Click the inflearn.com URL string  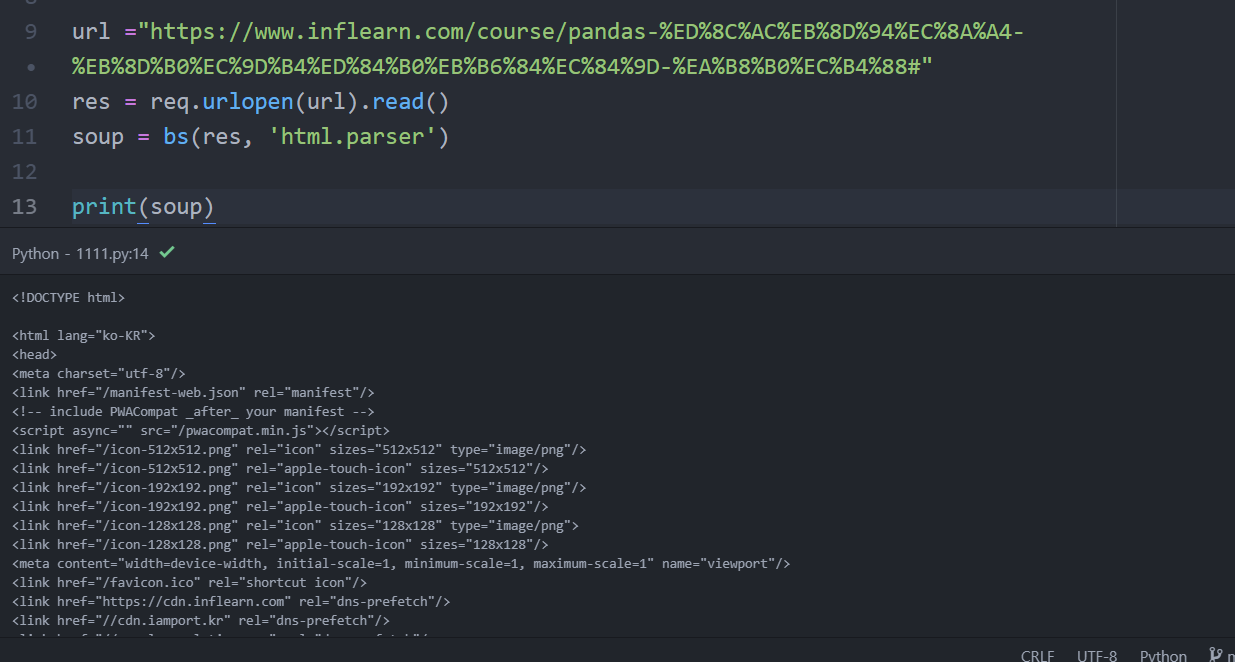click(x=548, y=49)
